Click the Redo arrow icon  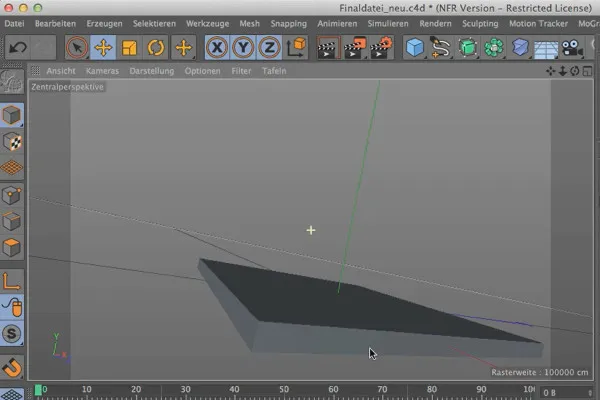[x=43, y=47]
